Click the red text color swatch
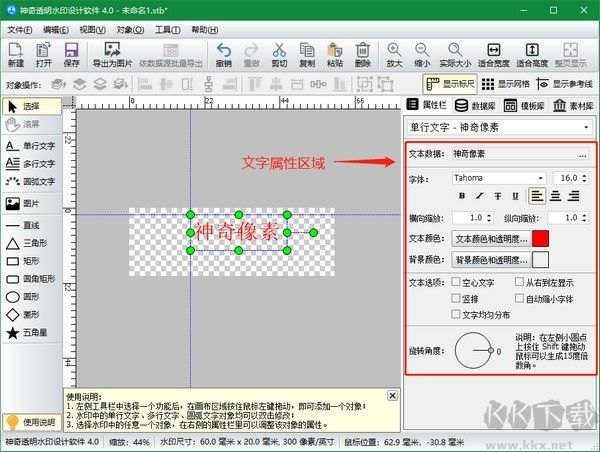This screenshot has height=452, width=600. point(540,239)
